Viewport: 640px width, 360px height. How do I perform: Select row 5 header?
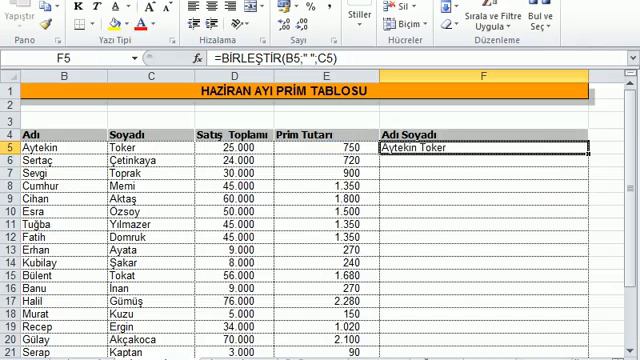(10, 147)
